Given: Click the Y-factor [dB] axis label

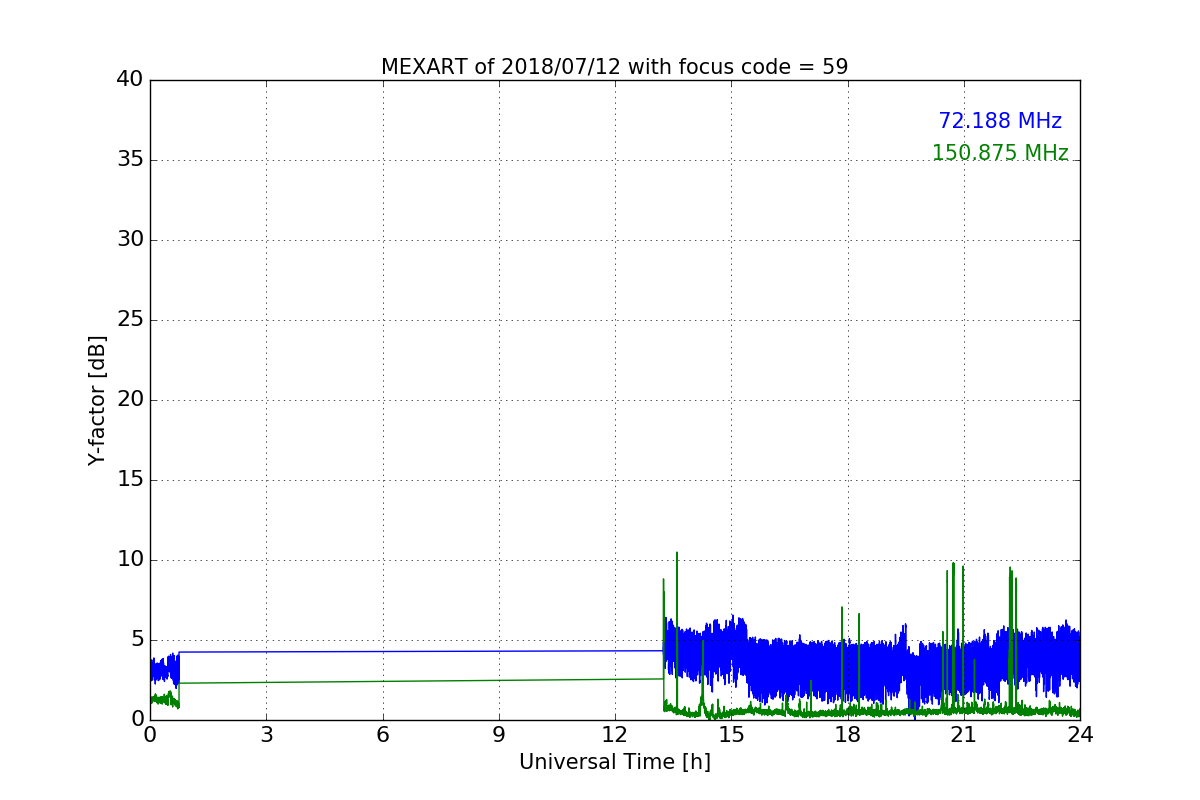Looking at the screenshot, I should point(97,400).
